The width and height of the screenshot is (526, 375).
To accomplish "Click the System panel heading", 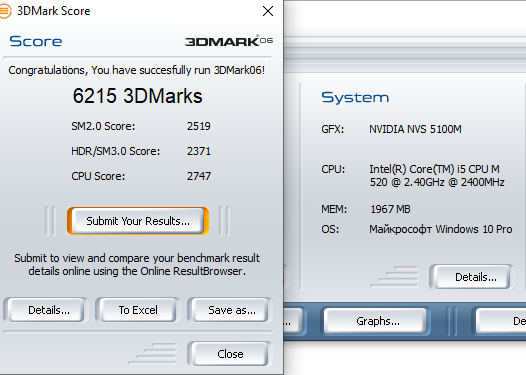I will (x=355, y=98).
